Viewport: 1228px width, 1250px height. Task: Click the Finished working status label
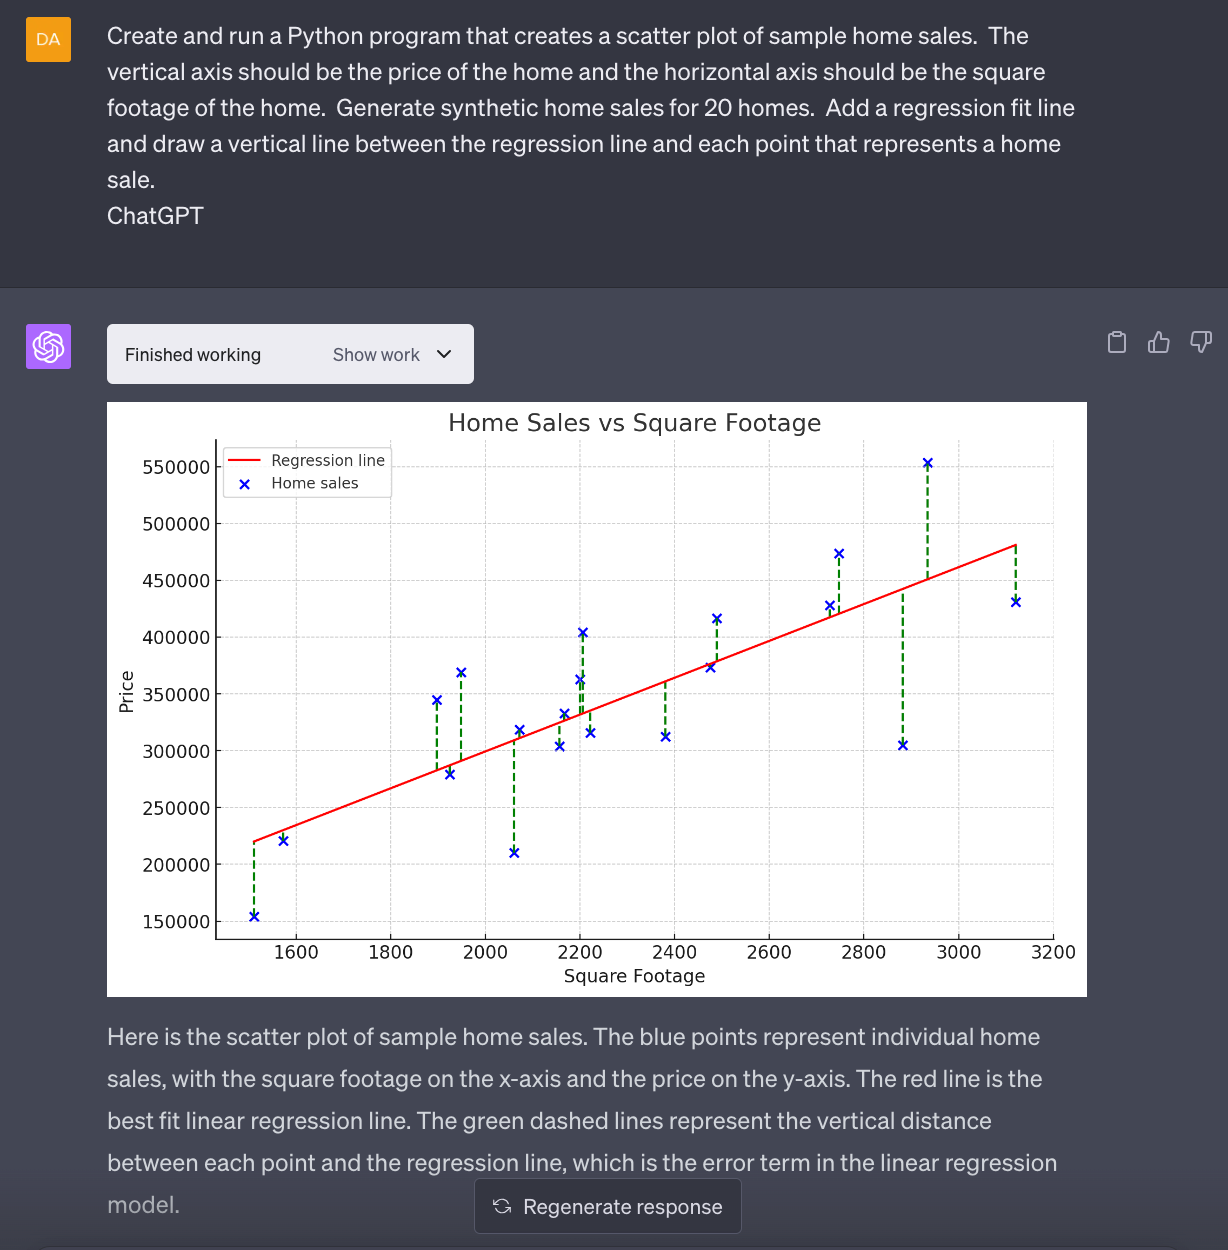[193, 355]
